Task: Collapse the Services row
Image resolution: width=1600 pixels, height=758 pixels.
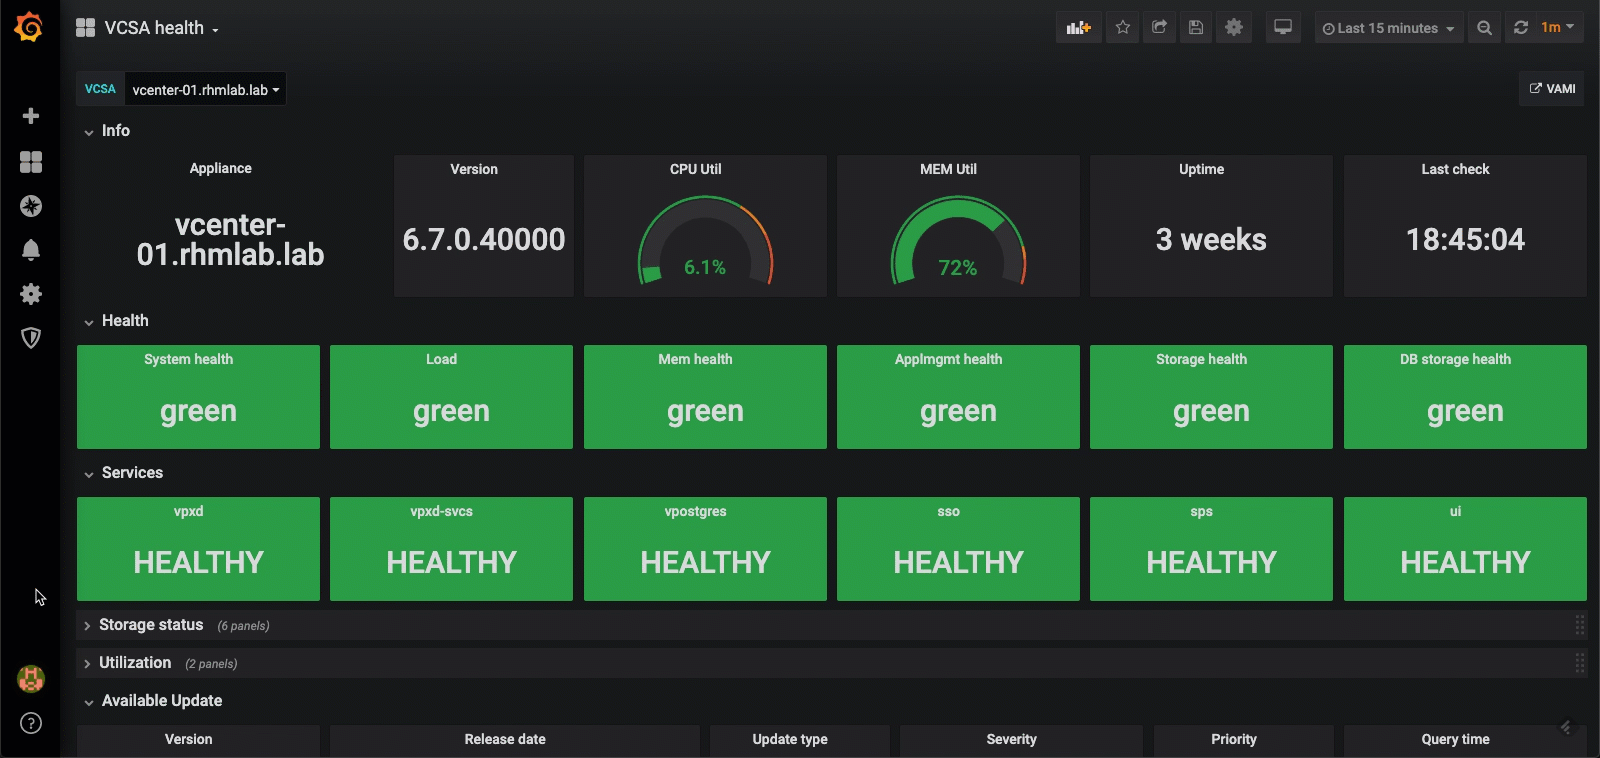Action: click(x=123, y=473)
